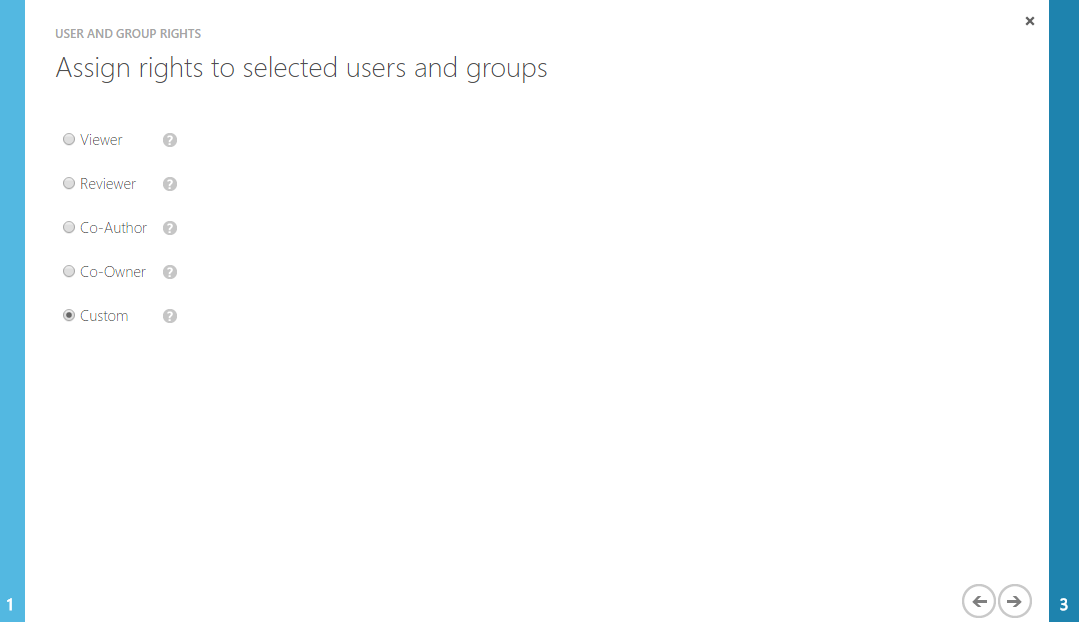Image resolution: width=1079 pixels, height=622 pixels.
Task: Show help tooltip for Reviewer
Action: pyautogui.click(x=170, y=184)
